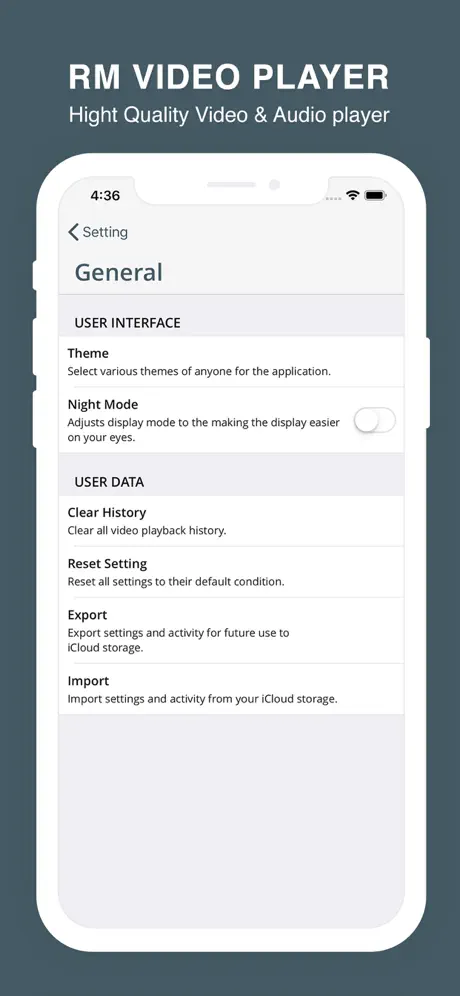Click the General page heading
The height and width of the screenshot is (996, 460).
click(x=119, y=272)
